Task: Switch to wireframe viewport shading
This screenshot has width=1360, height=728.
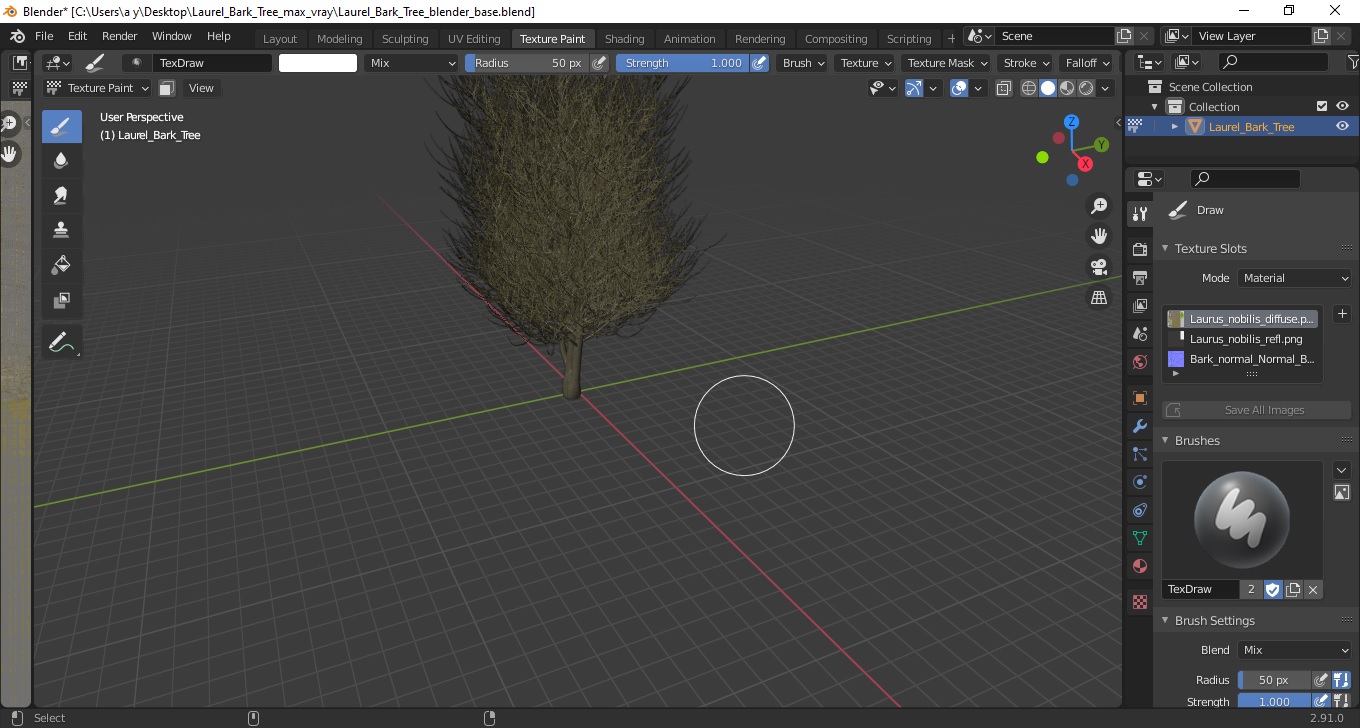Action: click(x=1029, y=88)
